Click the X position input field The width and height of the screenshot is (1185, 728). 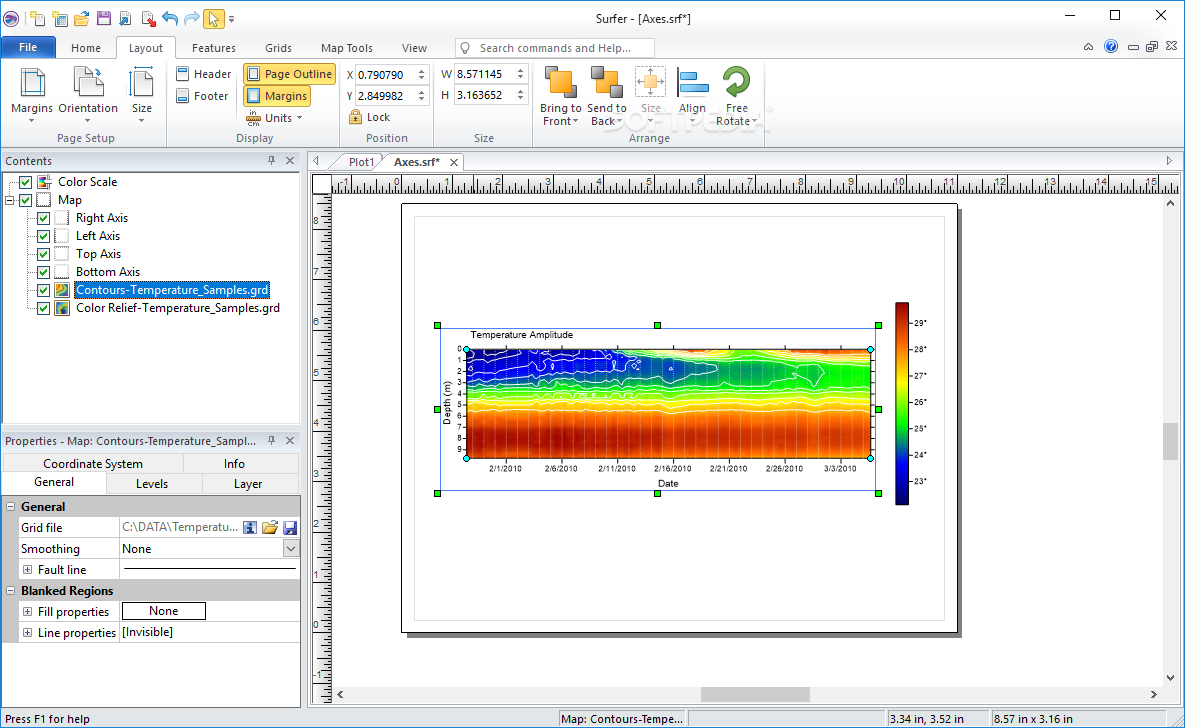[x=385, y=74]
